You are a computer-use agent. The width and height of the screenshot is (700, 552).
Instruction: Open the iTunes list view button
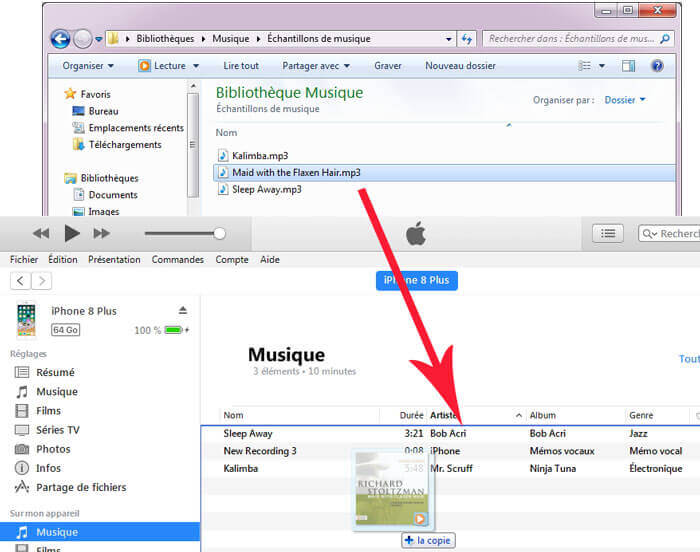coord(608,234)
